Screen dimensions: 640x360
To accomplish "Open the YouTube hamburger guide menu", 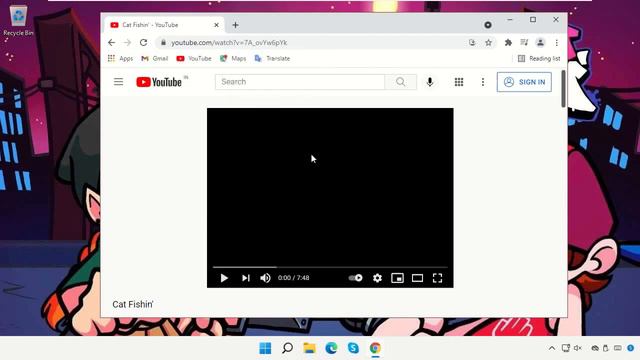I will [x=118, y=82].
